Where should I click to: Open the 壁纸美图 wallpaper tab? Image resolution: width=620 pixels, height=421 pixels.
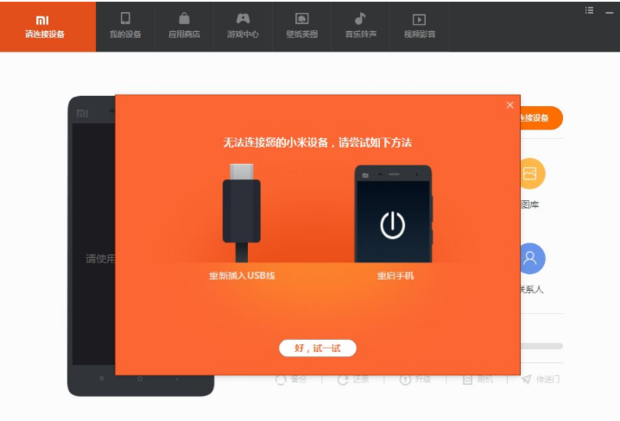[302, 26]
